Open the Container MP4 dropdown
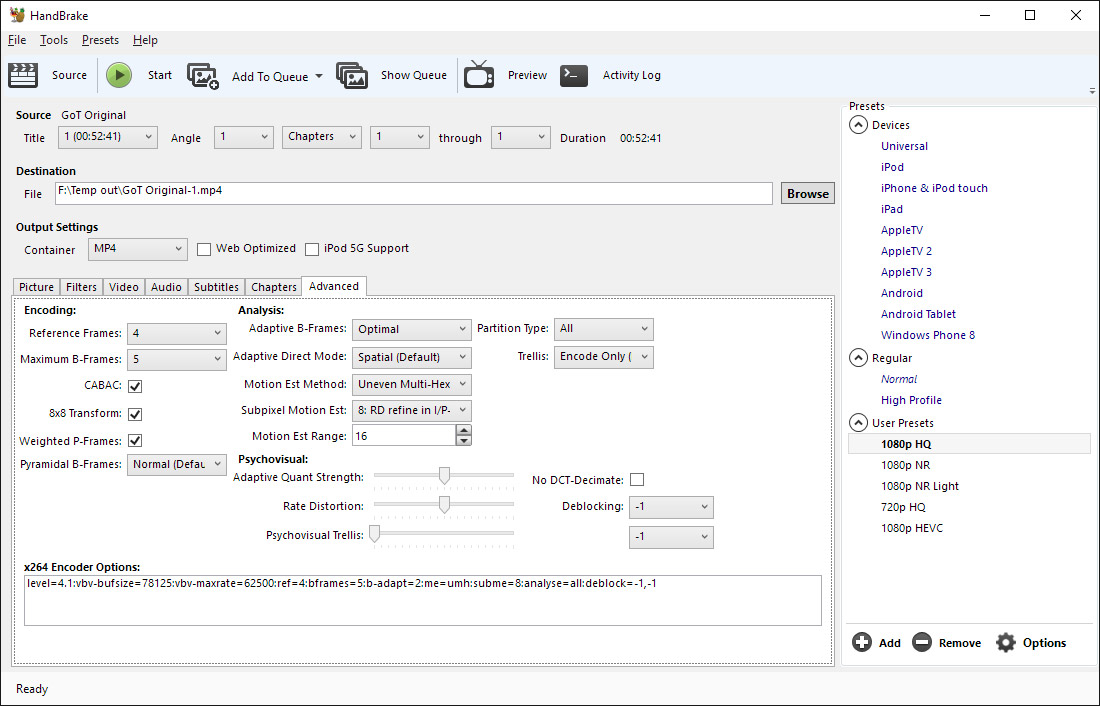Screen dimensions: 1100x706 tap(137, 249)
